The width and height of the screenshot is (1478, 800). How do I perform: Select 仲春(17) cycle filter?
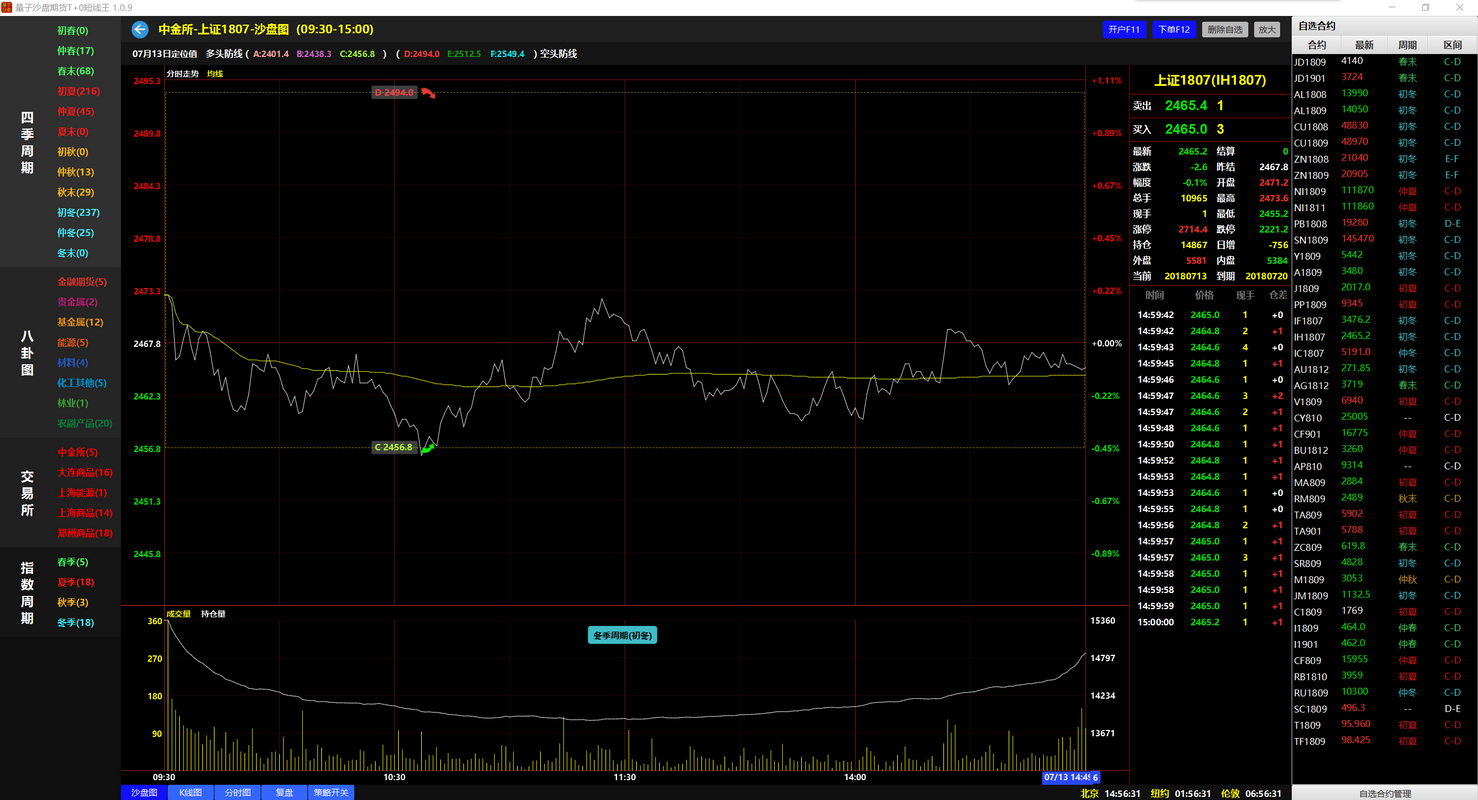coord(75,51)
